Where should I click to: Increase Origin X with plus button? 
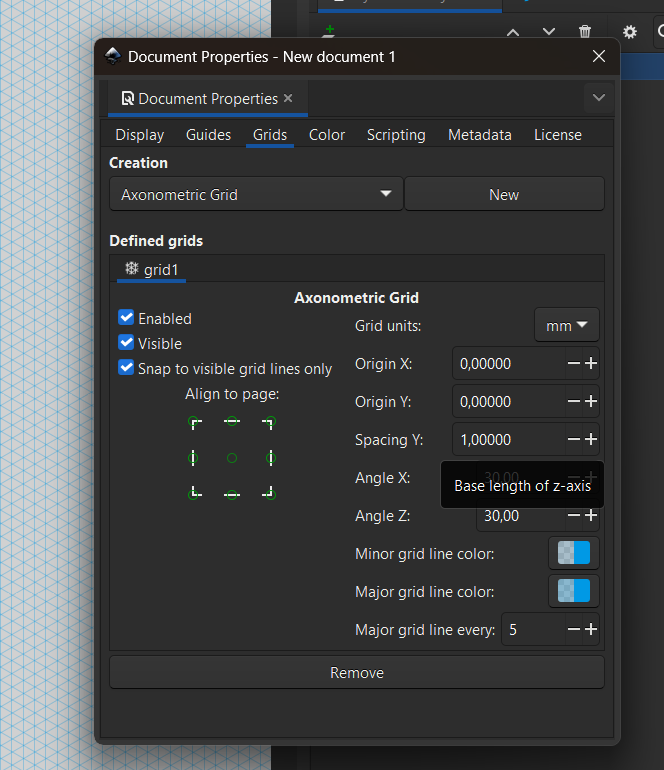(x=591, y=363)
